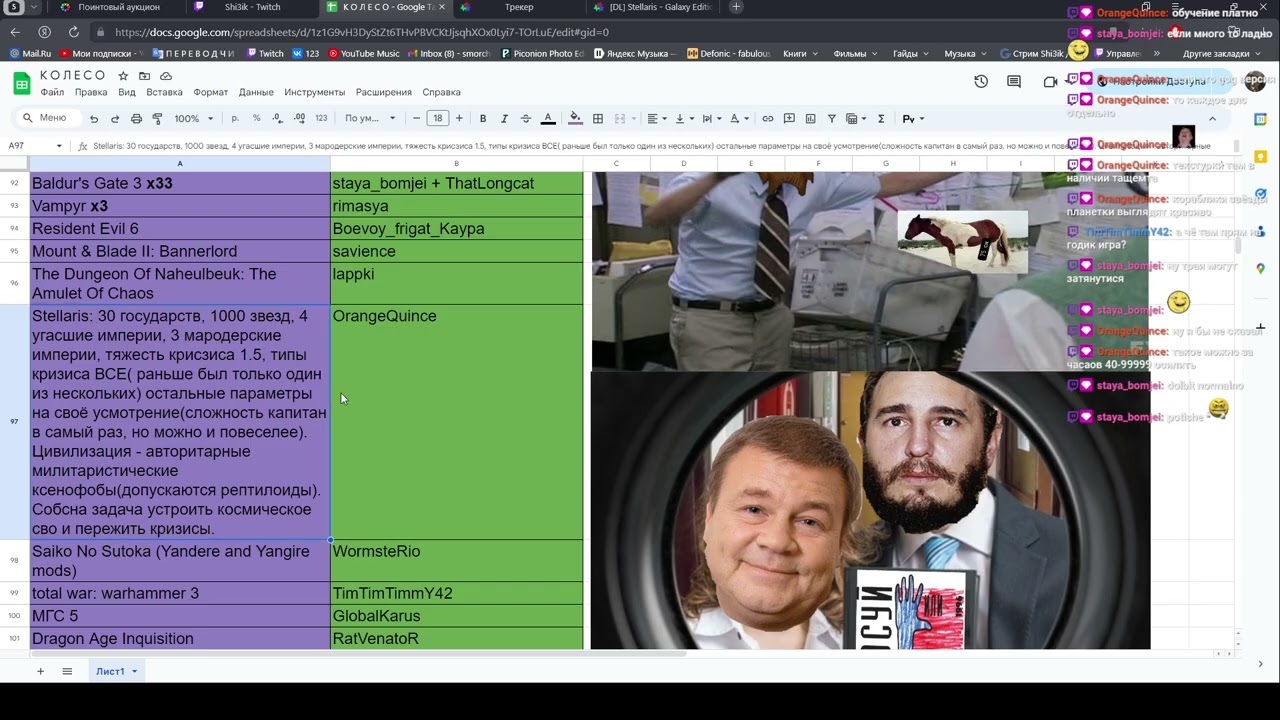Click the Меню search box
This screenshot has height=720, width=1280.
pyautogui.click(x=47, y=118)
